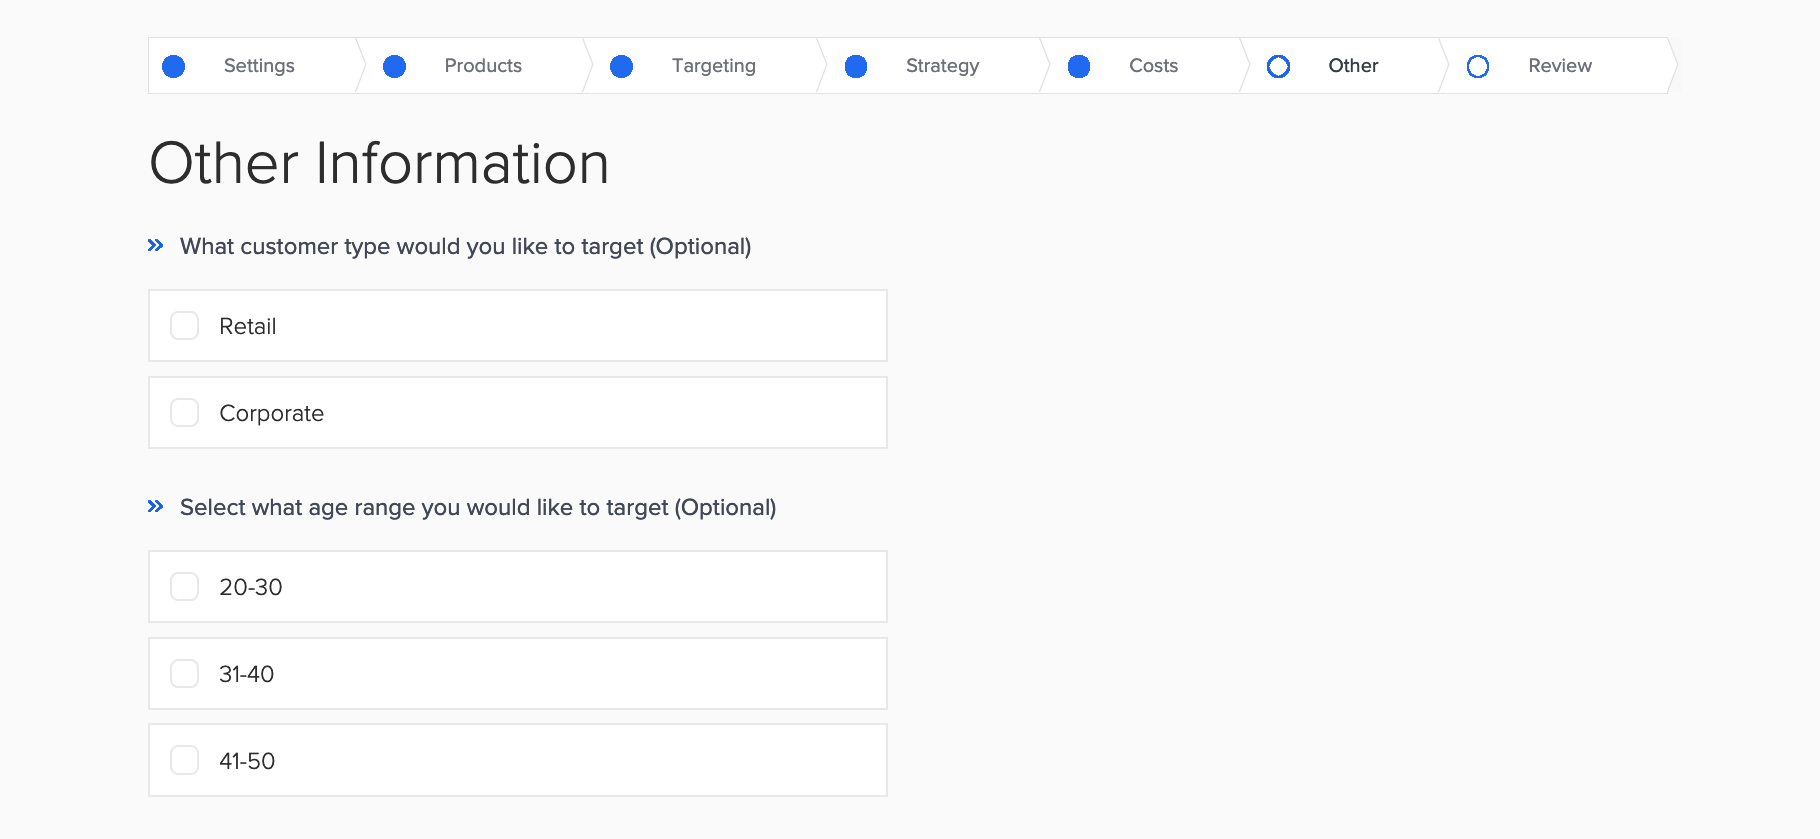This screenshot has height=839, width=1820.
Task: Click the filled circle icon beside Settings
Action: coord(174,66)
